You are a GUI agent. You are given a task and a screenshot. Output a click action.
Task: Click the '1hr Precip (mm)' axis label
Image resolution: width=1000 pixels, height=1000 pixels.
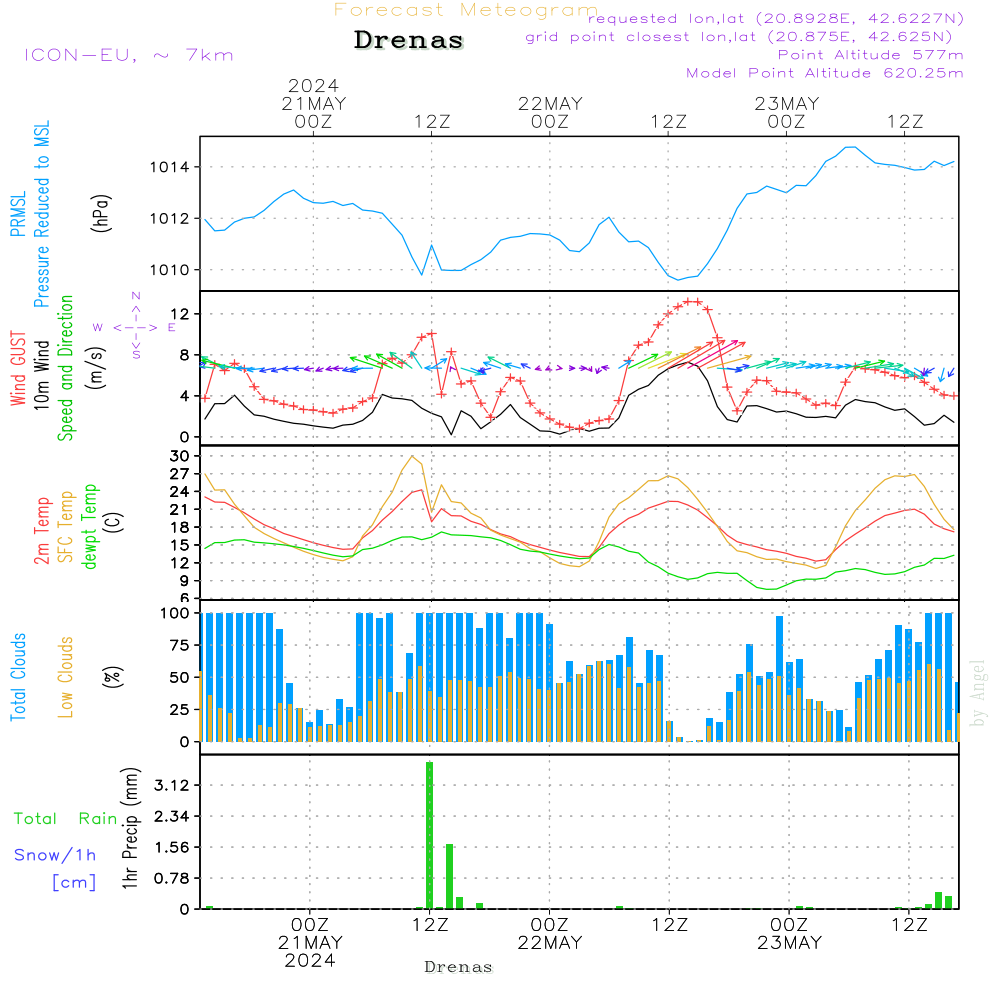coord(130,828)
